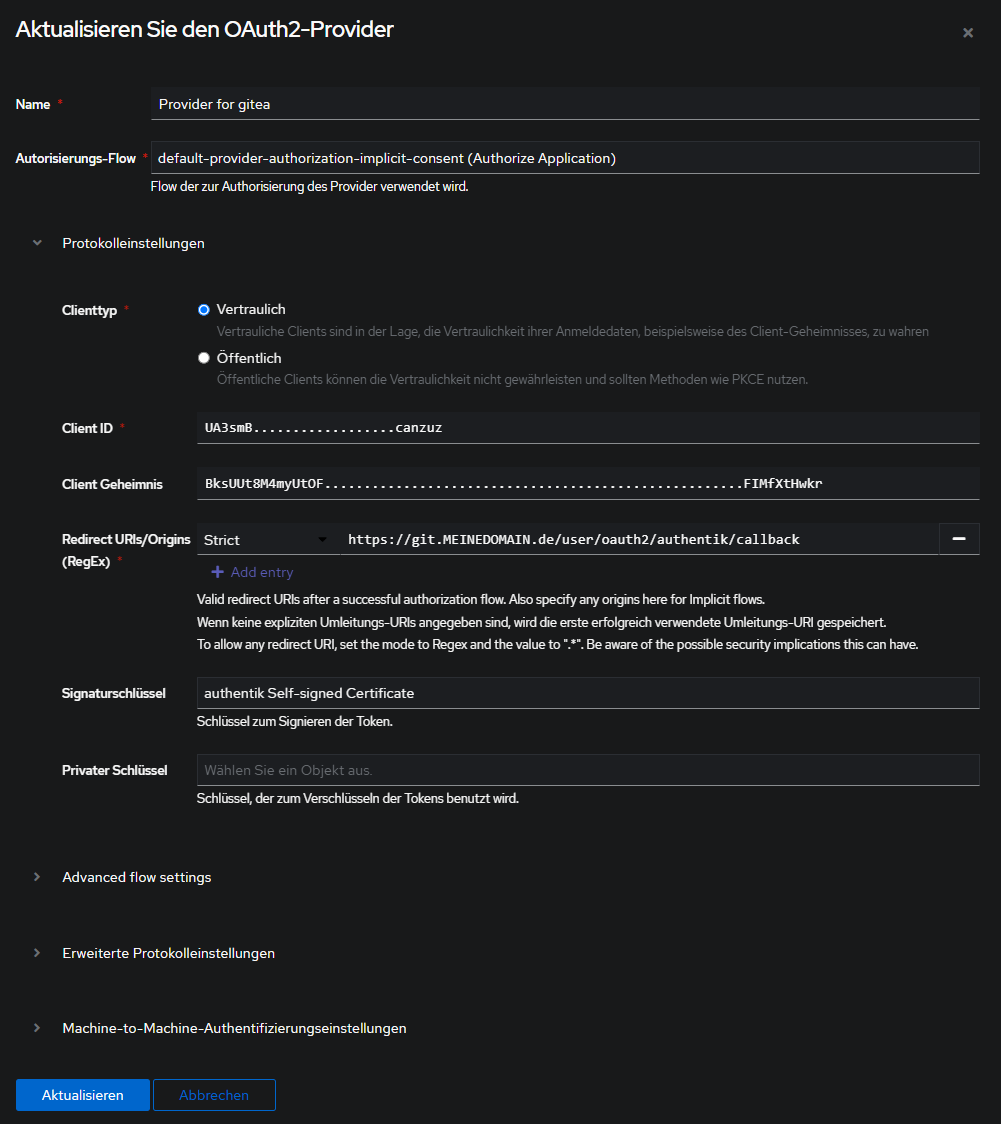Image resolution: width=1001 pixels, height=1124 pixels.
Task: Click into the Client Geheimnis field
Action: click(x=587, y=484)
